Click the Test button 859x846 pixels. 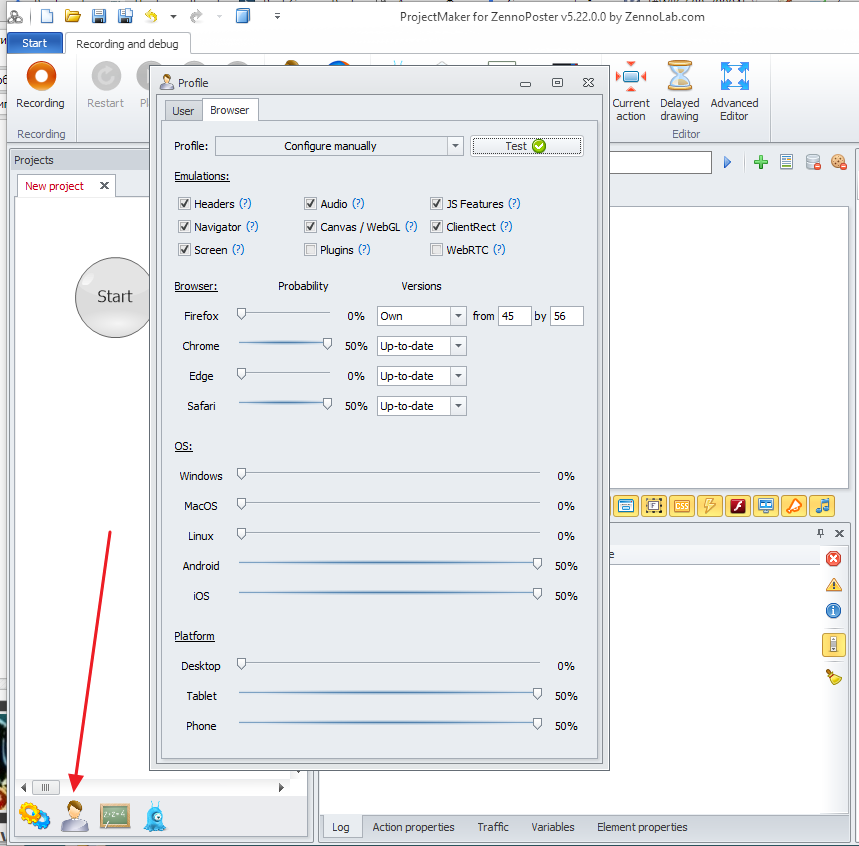click(x=526, y=146)
